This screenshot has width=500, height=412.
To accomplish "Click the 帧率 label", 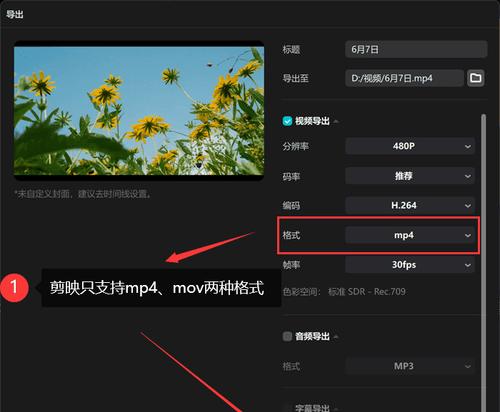I will (x=291, y=265).
